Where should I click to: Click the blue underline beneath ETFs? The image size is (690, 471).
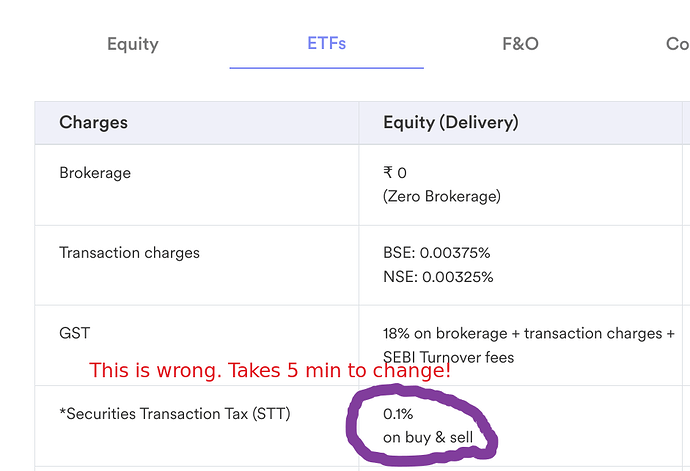tap(327, 68)
